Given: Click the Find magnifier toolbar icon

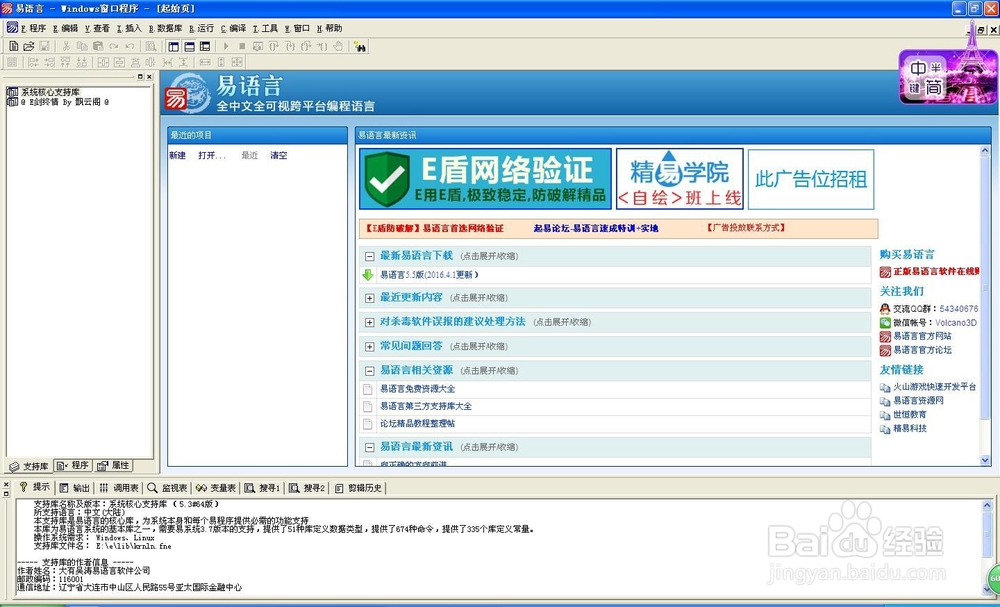Looking at the screenshot, I should [151, 46].
